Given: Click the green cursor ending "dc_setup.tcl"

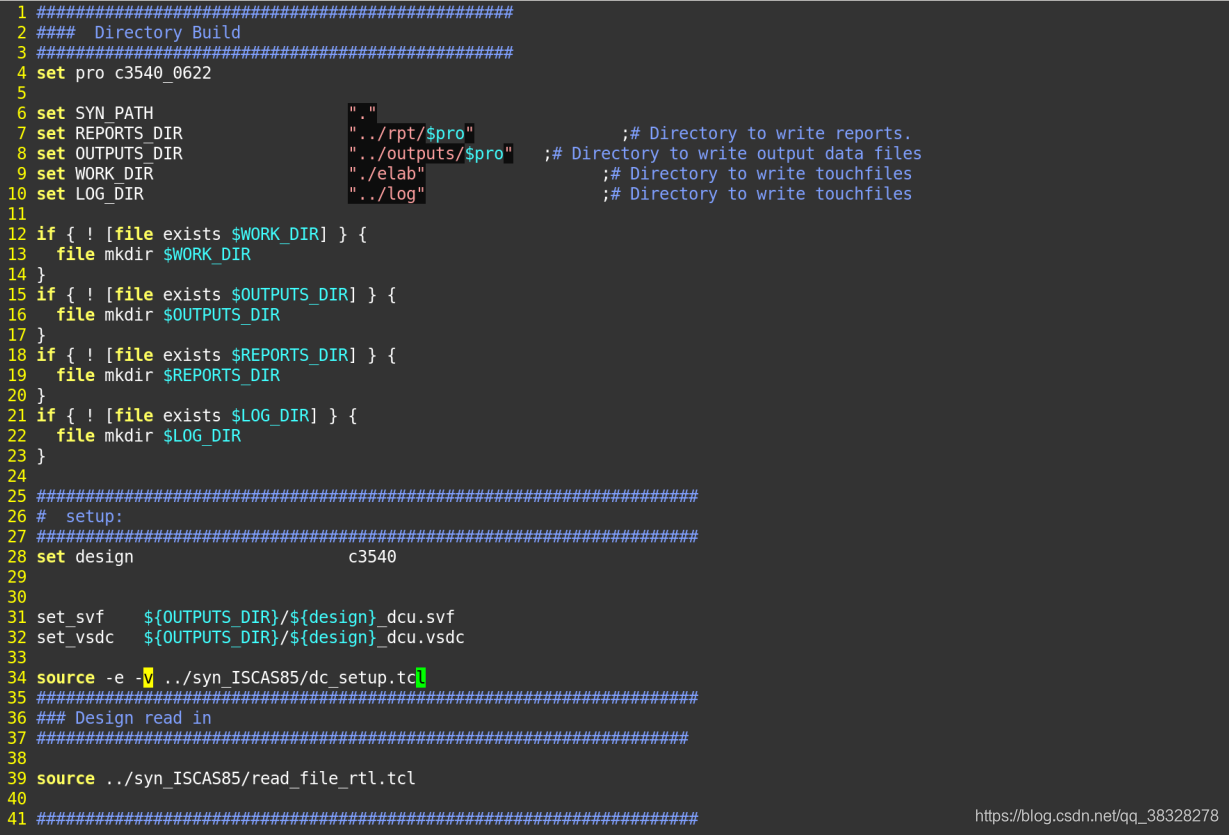Looking at the screenshot, I should coord(421,677).
